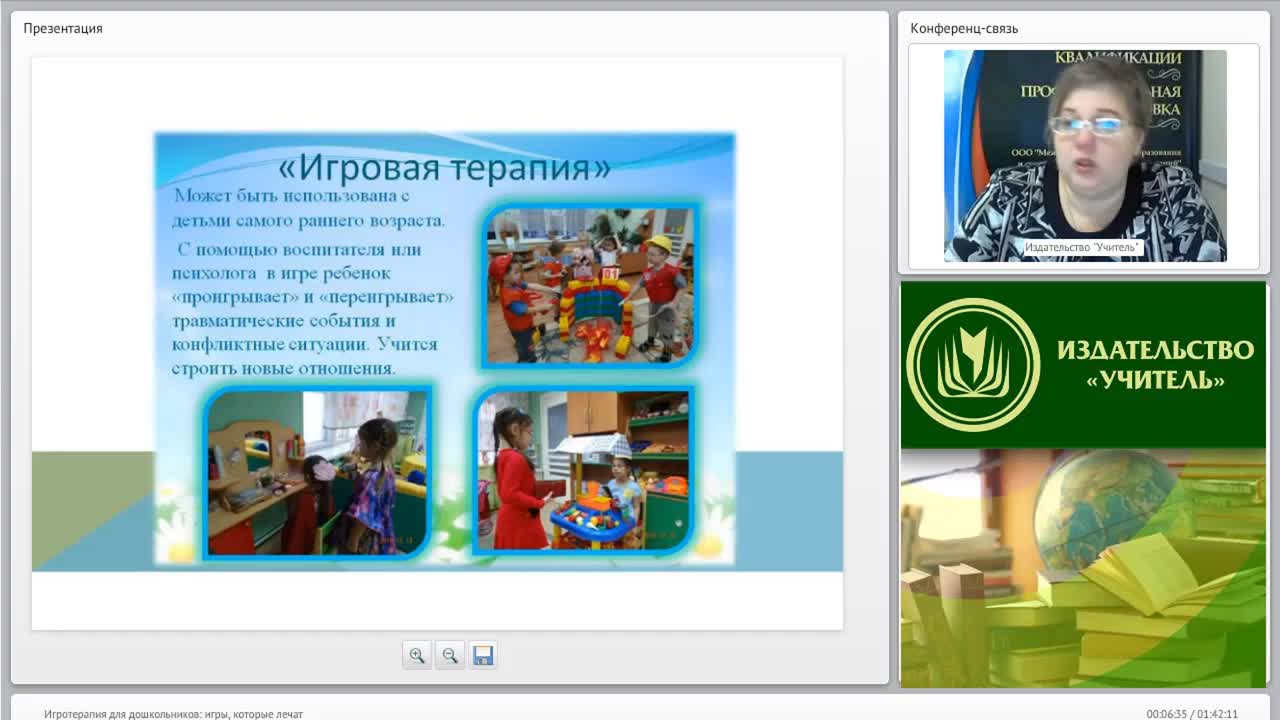The image size is (1280, 720).
Task: Click the slide body paragraph text
Action: [313, 282]
